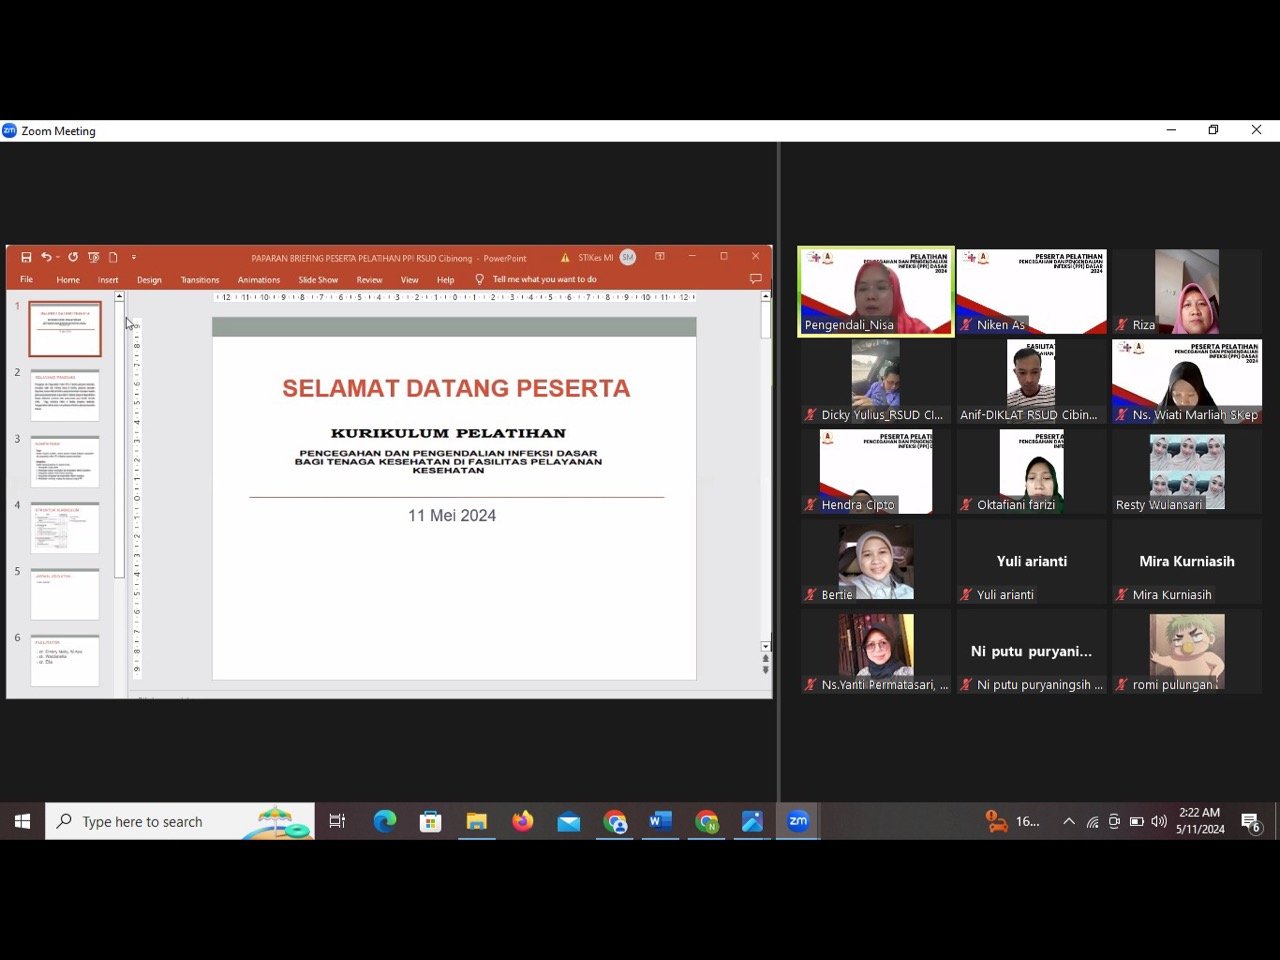Image resolution: width=1280 pixels, height=960 pixels.
Task: Click the volume icon in system tray
Action: (x=1159, y=822)
